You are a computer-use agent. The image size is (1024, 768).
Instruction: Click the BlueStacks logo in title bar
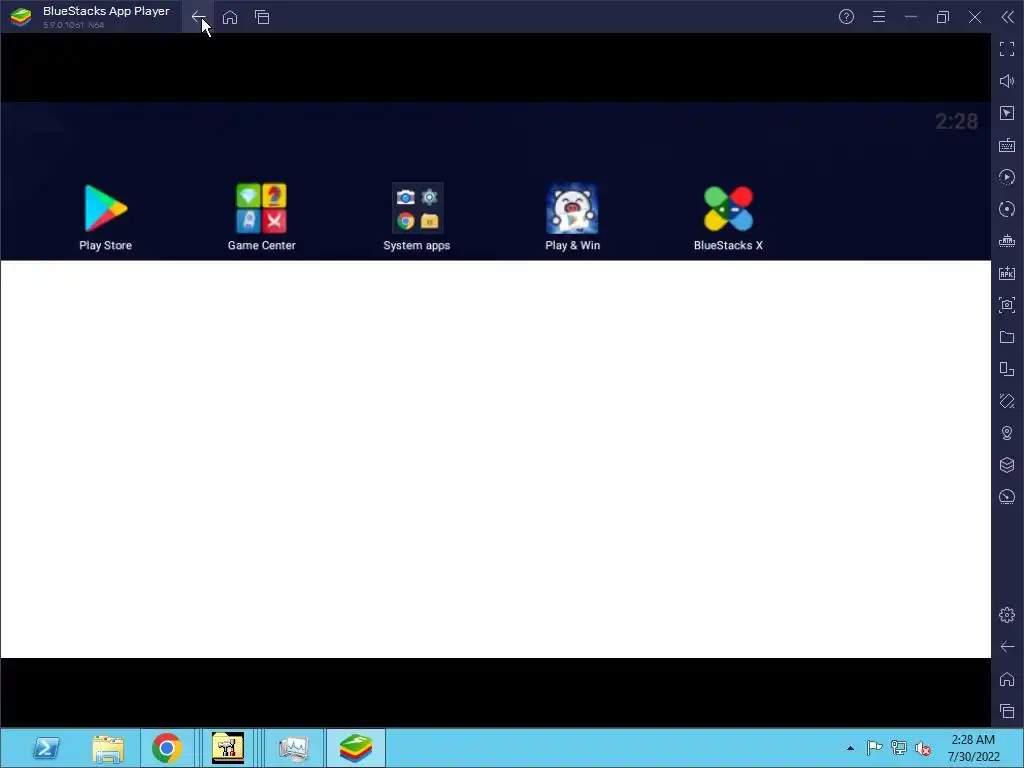point(21,17)
